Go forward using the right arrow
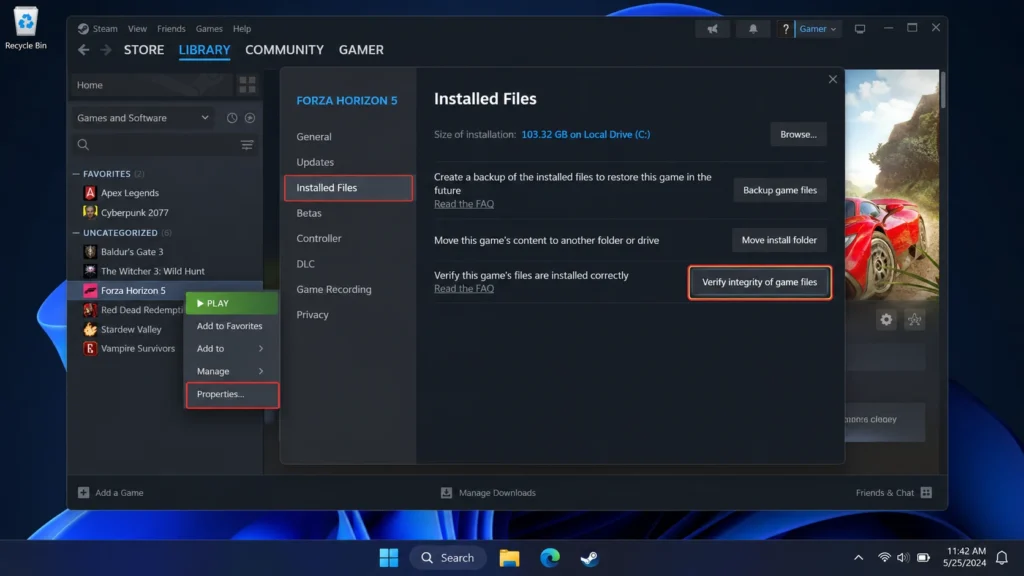 (x=106, y=50)
